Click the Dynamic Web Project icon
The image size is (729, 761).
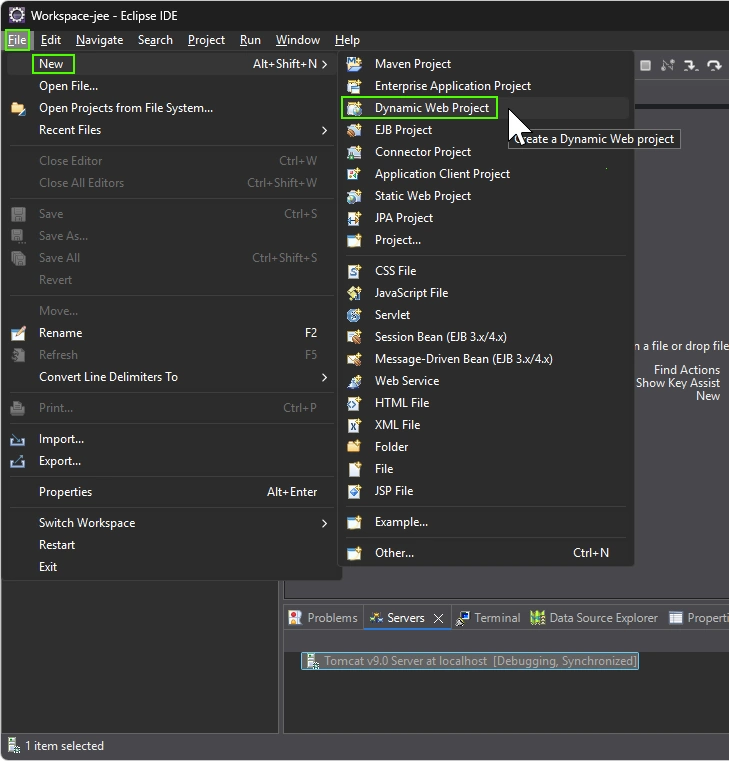pos(354,108)
